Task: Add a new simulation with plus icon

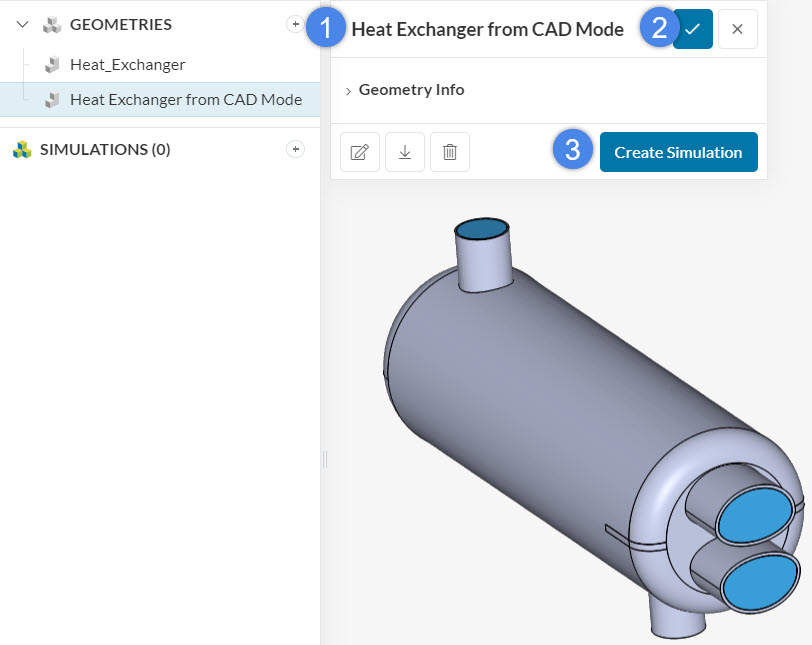Action: (294, 149)
